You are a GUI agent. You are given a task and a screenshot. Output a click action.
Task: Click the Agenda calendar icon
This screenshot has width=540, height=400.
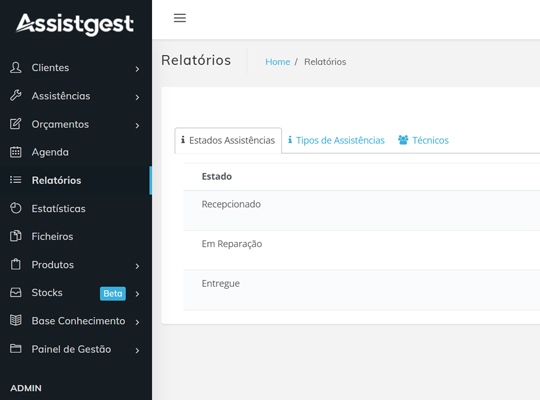pos(15,152)
